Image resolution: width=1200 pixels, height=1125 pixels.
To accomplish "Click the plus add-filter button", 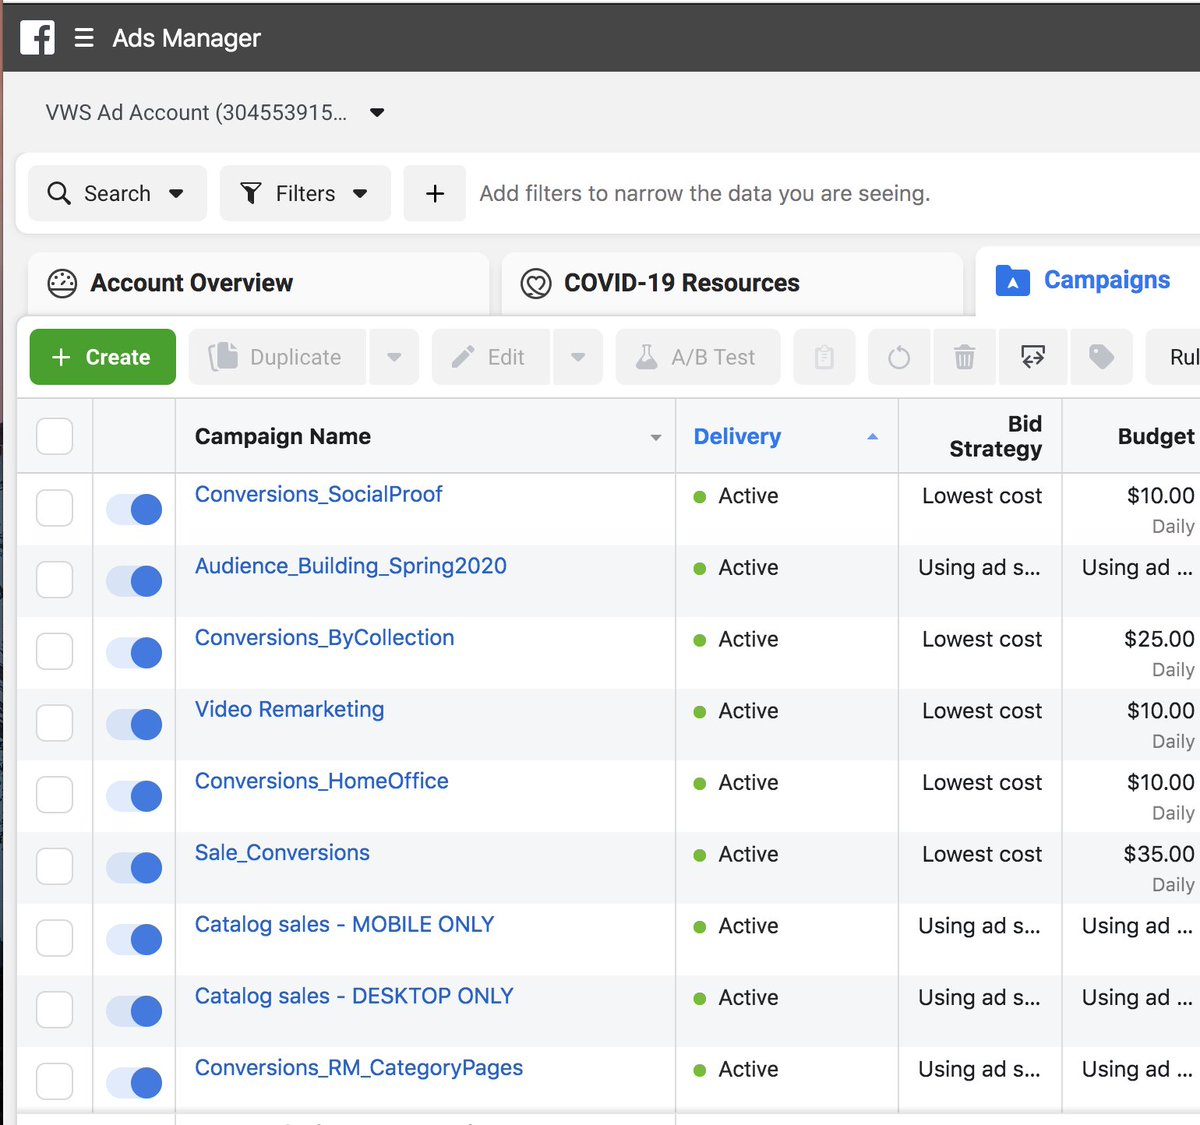I will click(435, 193).
